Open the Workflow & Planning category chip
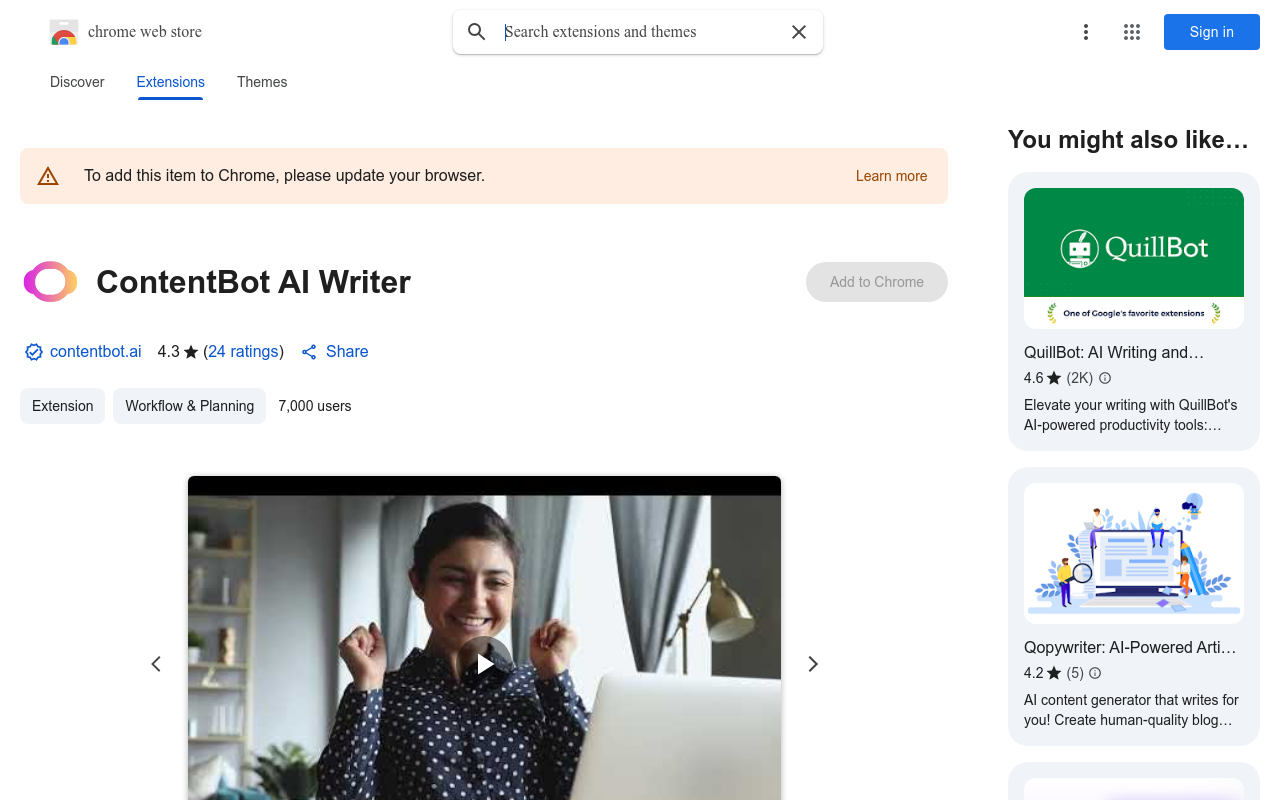The height and width of the screenshot is (800, 1280). point(190,406)
